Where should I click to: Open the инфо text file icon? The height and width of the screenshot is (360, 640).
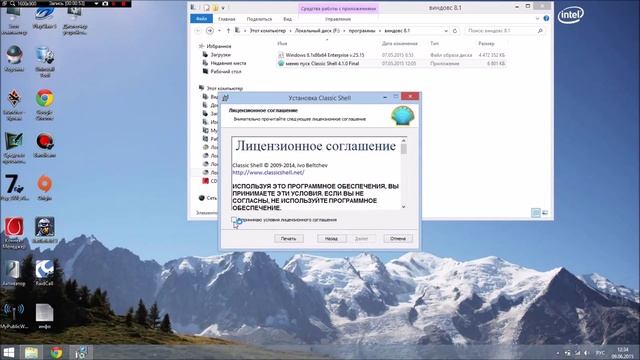tap(44, 316)
